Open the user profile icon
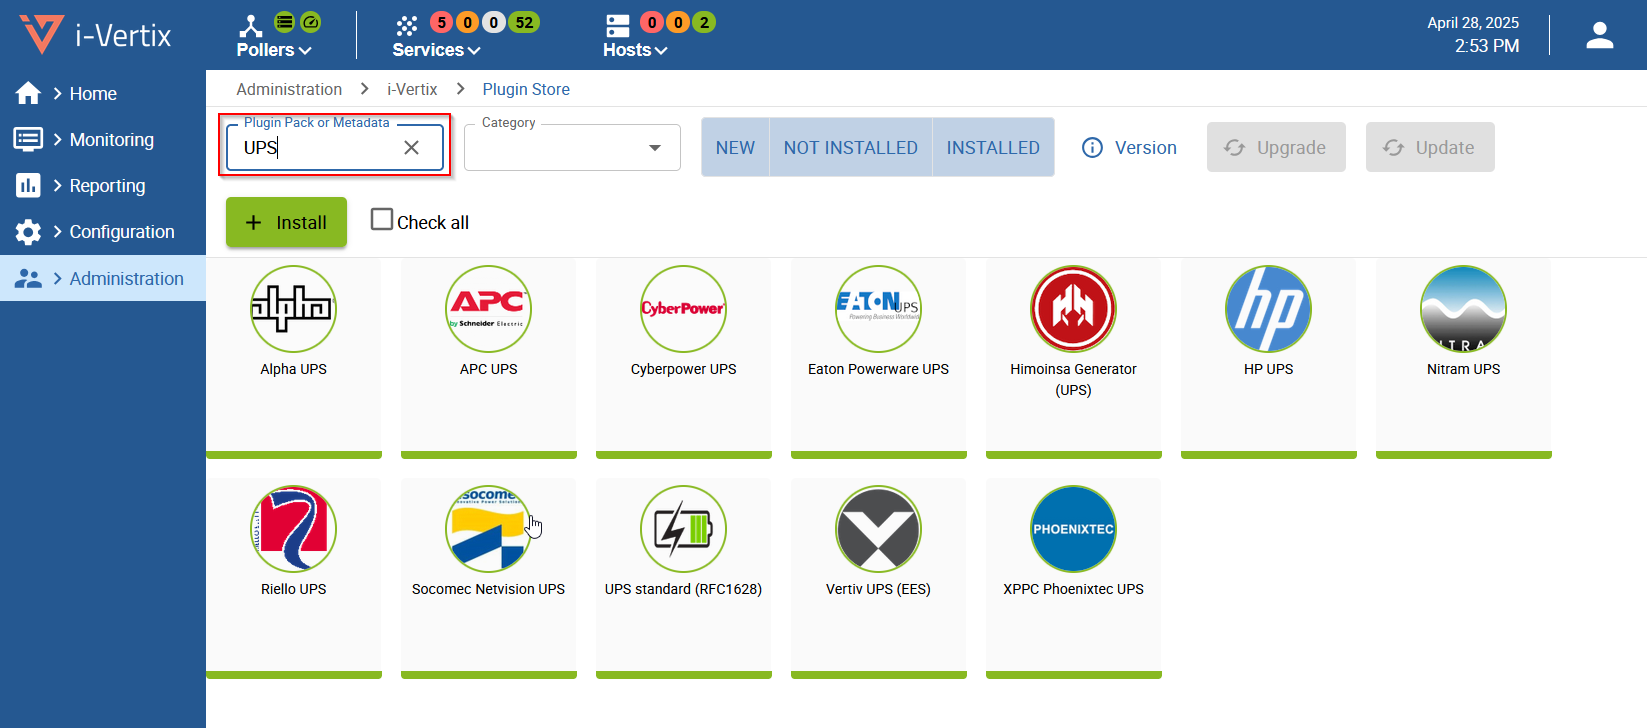This screenshot has height=728, width=1647. (x=1600, y=35)
